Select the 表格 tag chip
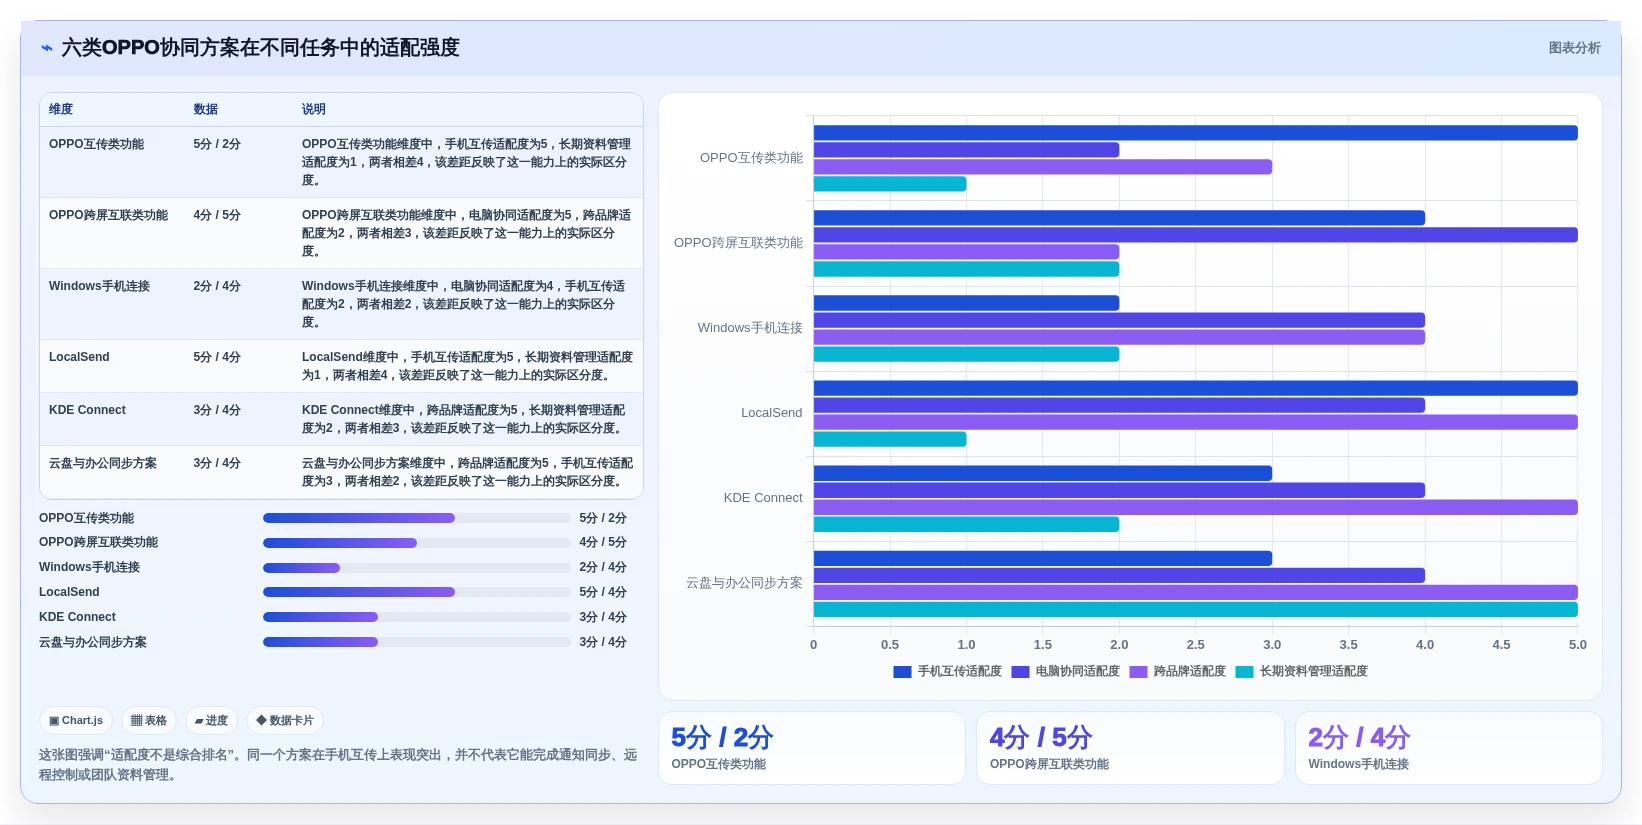 (x=149, y=720)
